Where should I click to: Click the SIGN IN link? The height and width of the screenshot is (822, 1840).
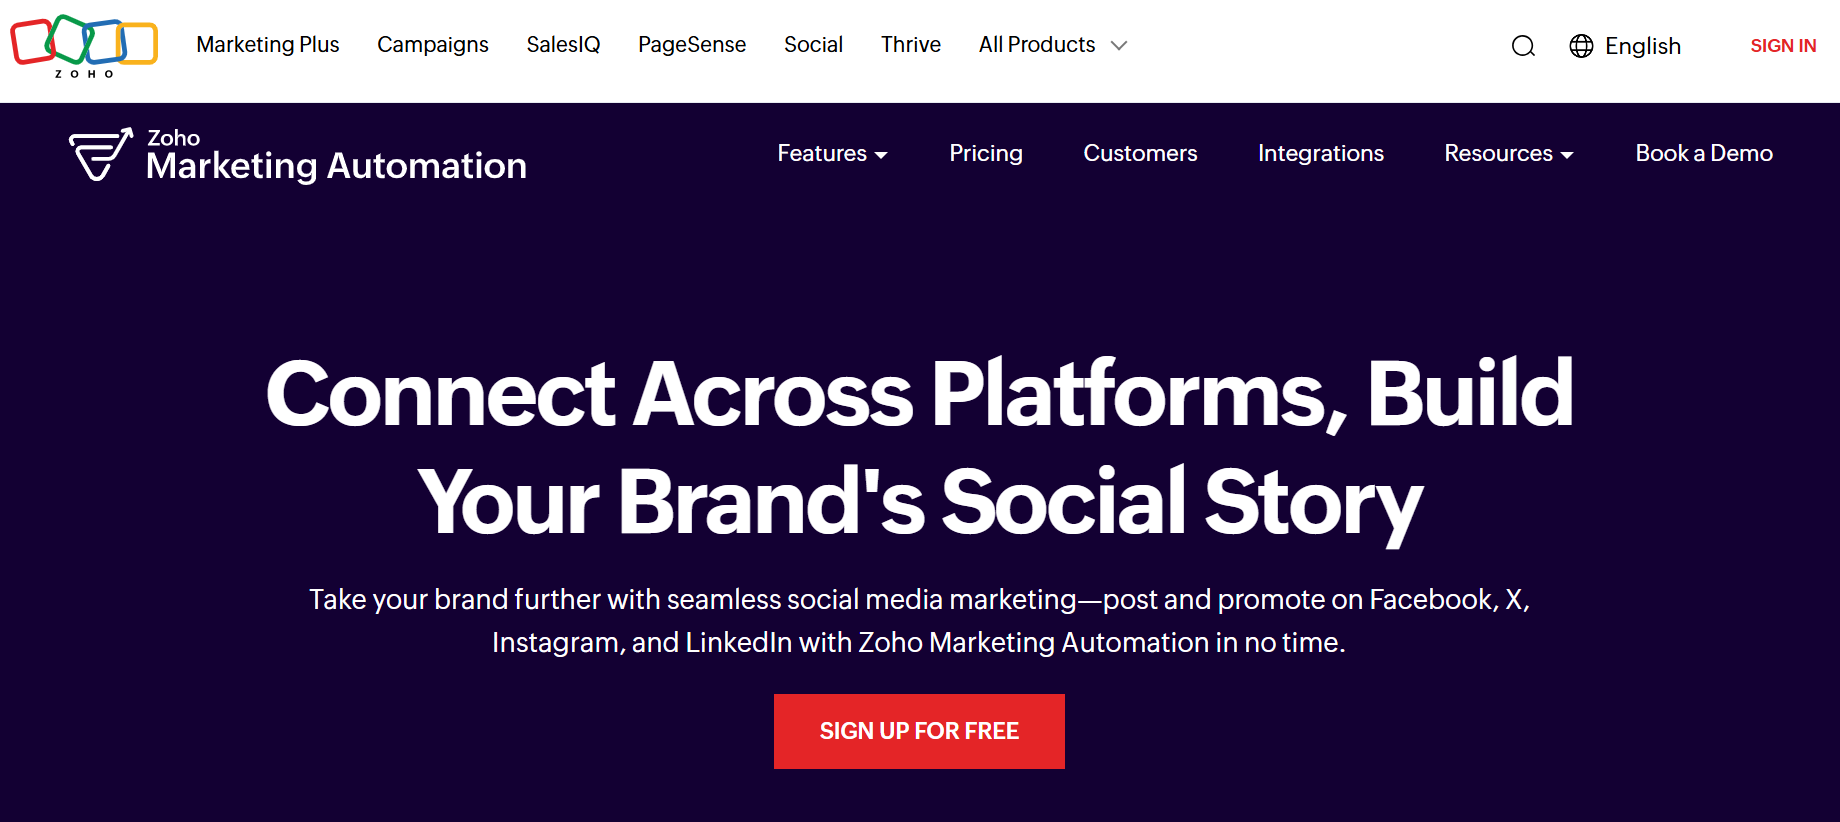[1783, 45]
